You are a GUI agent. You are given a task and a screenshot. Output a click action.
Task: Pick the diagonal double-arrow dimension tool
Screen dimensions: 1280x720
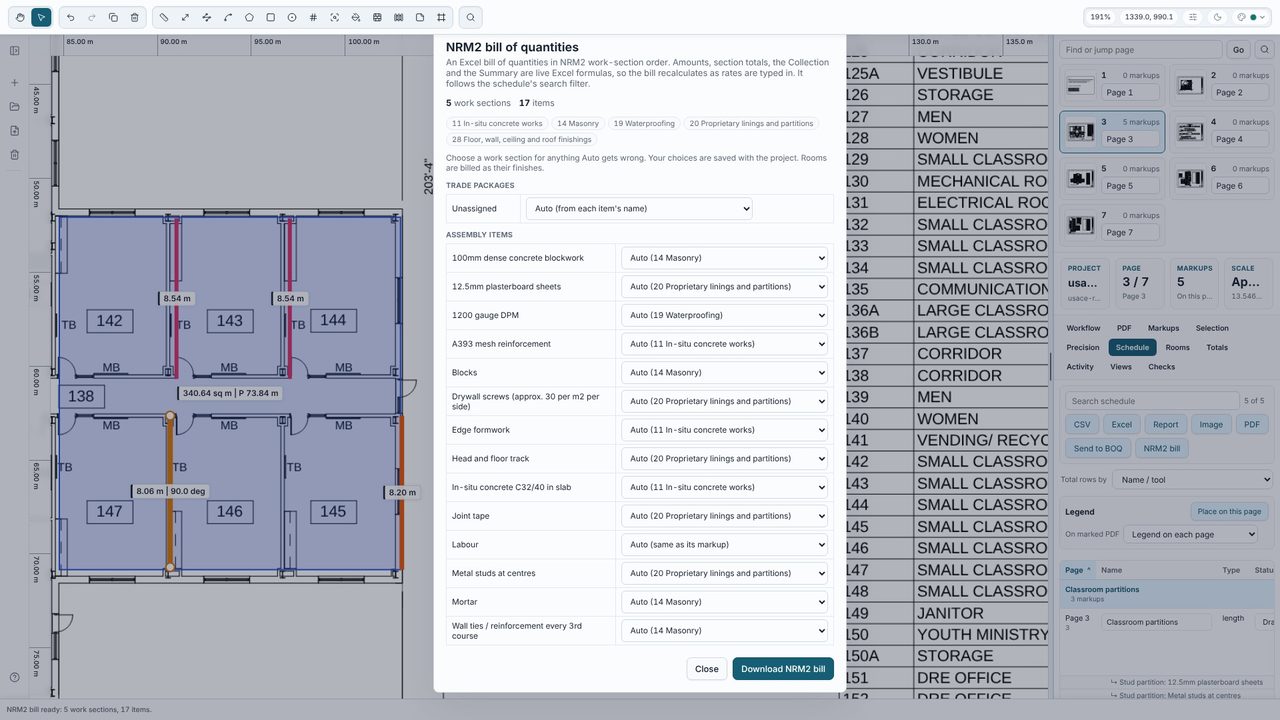185,17
